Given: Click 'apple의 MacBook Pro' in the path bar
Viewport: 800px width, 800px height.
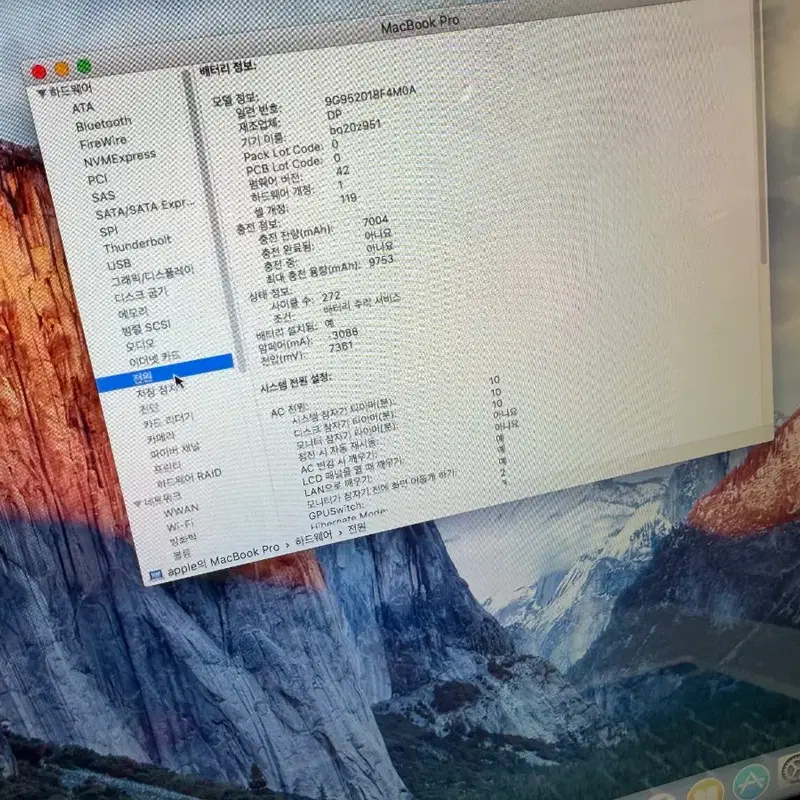Looking at the screenshot, I should [x=223, y=559].
